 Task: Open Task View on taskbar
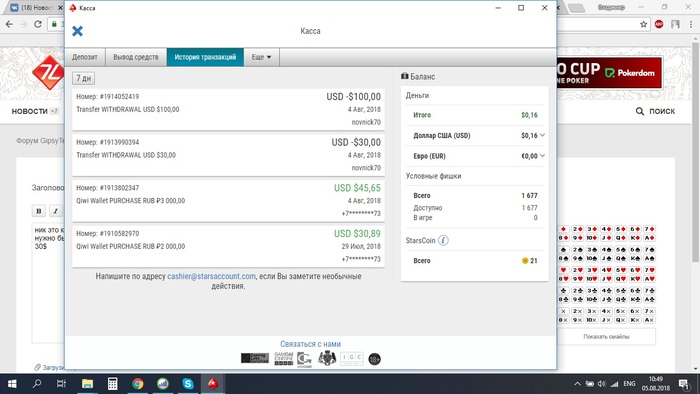61,384
